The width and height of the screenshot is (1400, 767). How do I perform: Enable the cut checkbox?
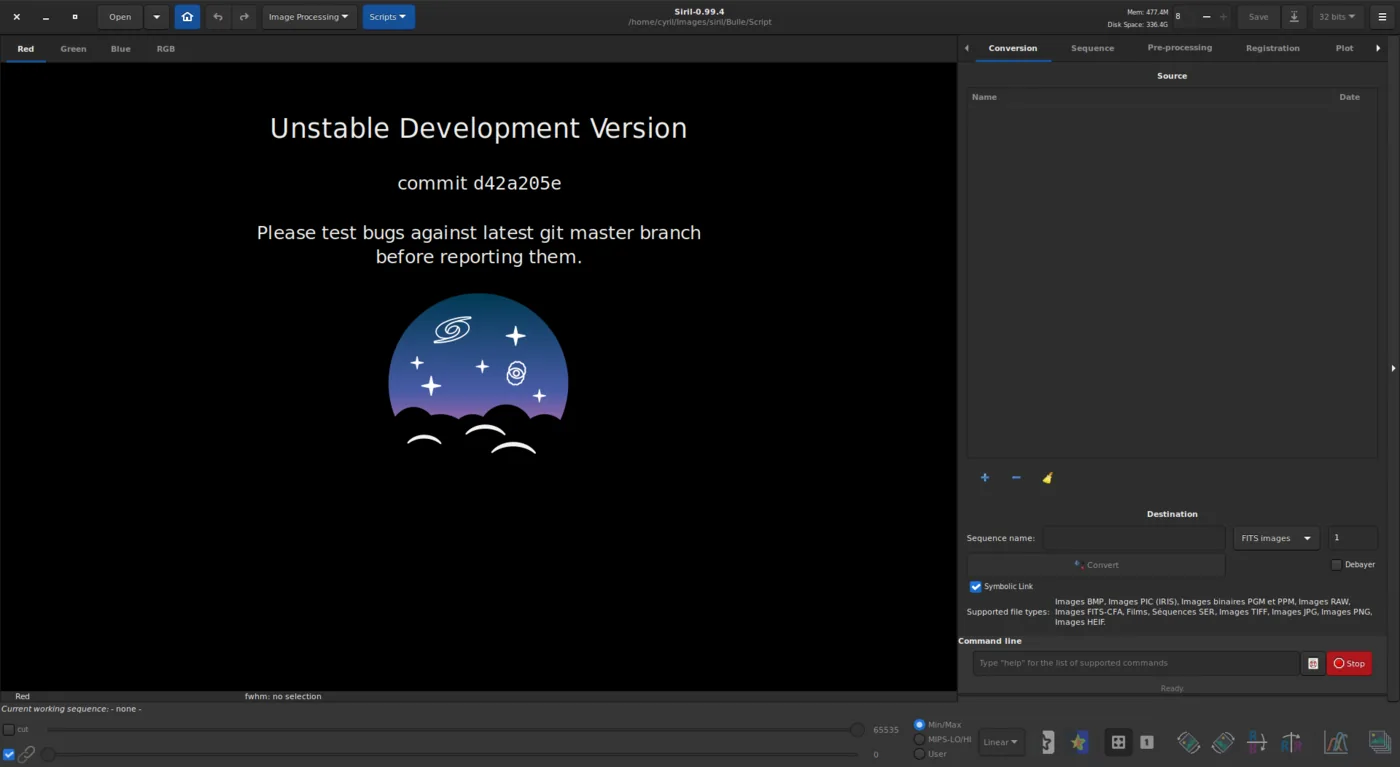[9, 730]
